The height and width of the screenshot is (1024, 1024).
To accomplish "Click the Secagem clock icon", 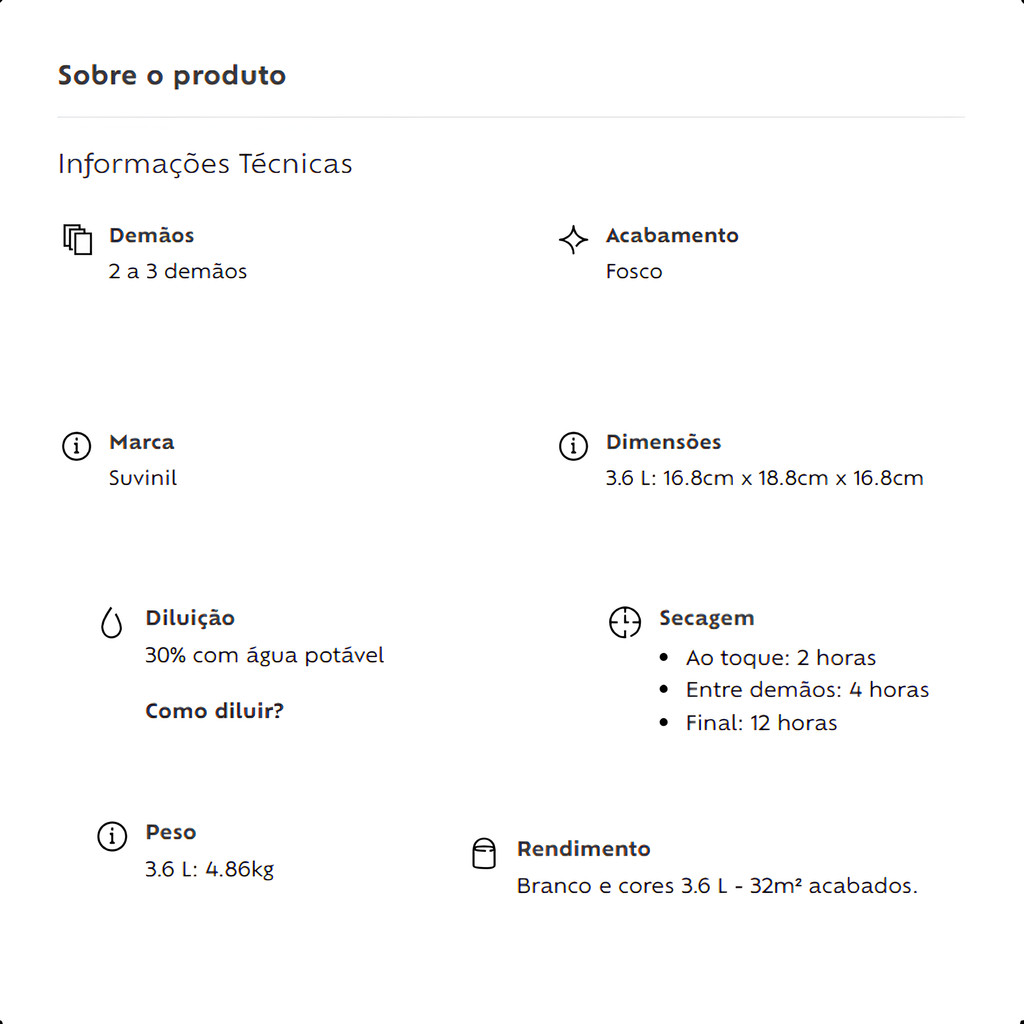I will tap(625, 622).
